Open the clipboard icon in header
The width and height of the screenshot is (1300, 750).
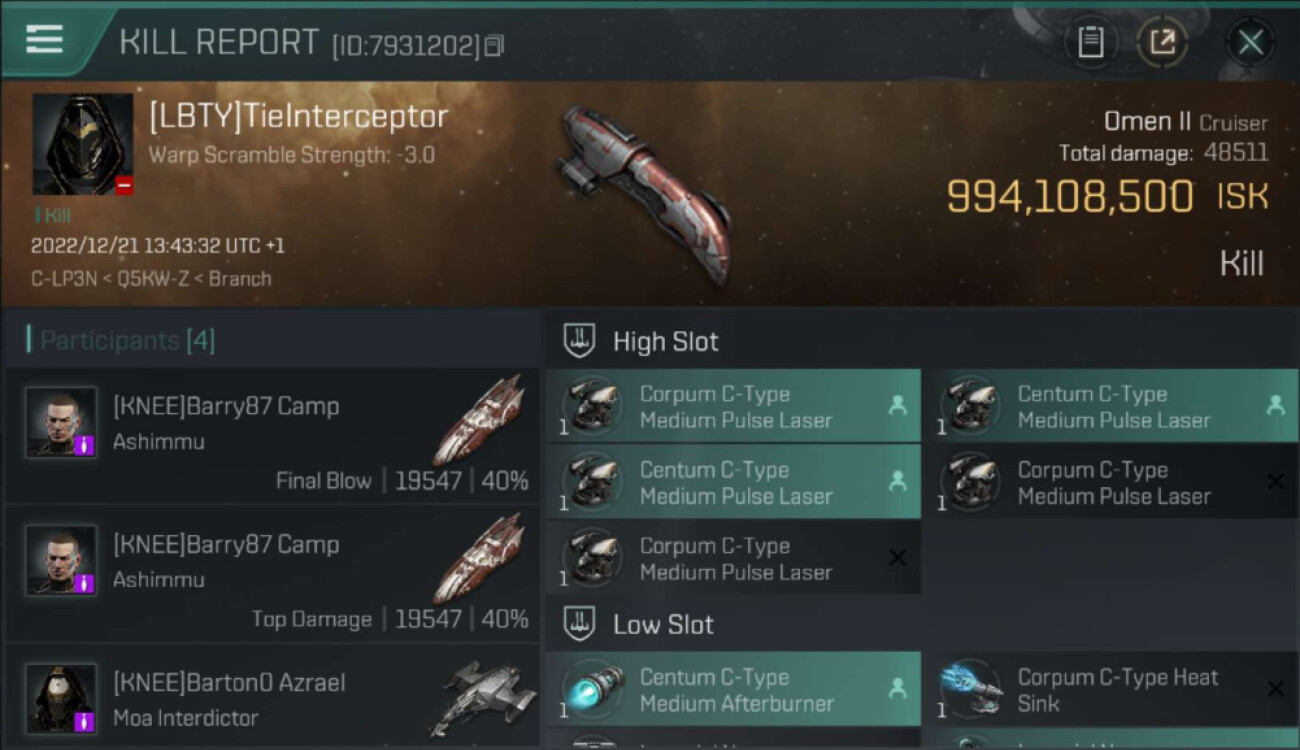coord(1090,42)
